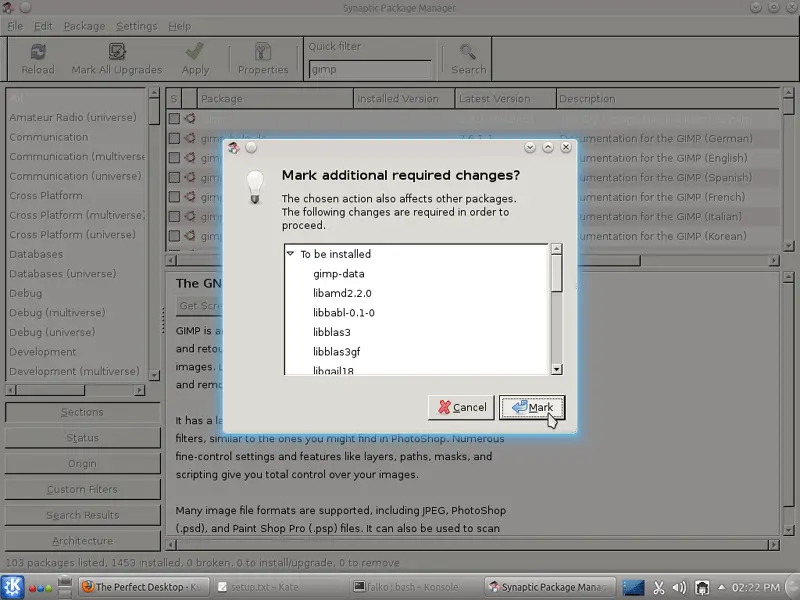Screen dimensions: 800x600
Task: Tick the checkbox for the English documentation package
Action: pos(174,158)
